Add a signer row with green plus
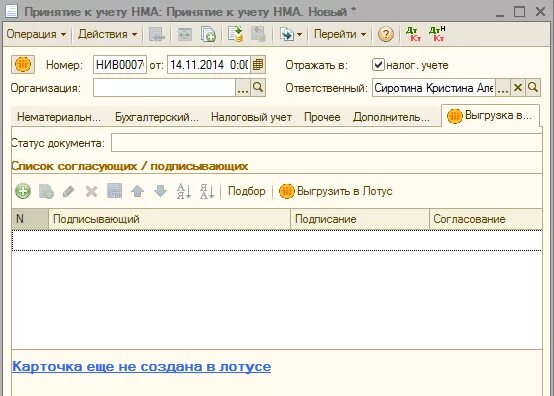 pos(23,191)
